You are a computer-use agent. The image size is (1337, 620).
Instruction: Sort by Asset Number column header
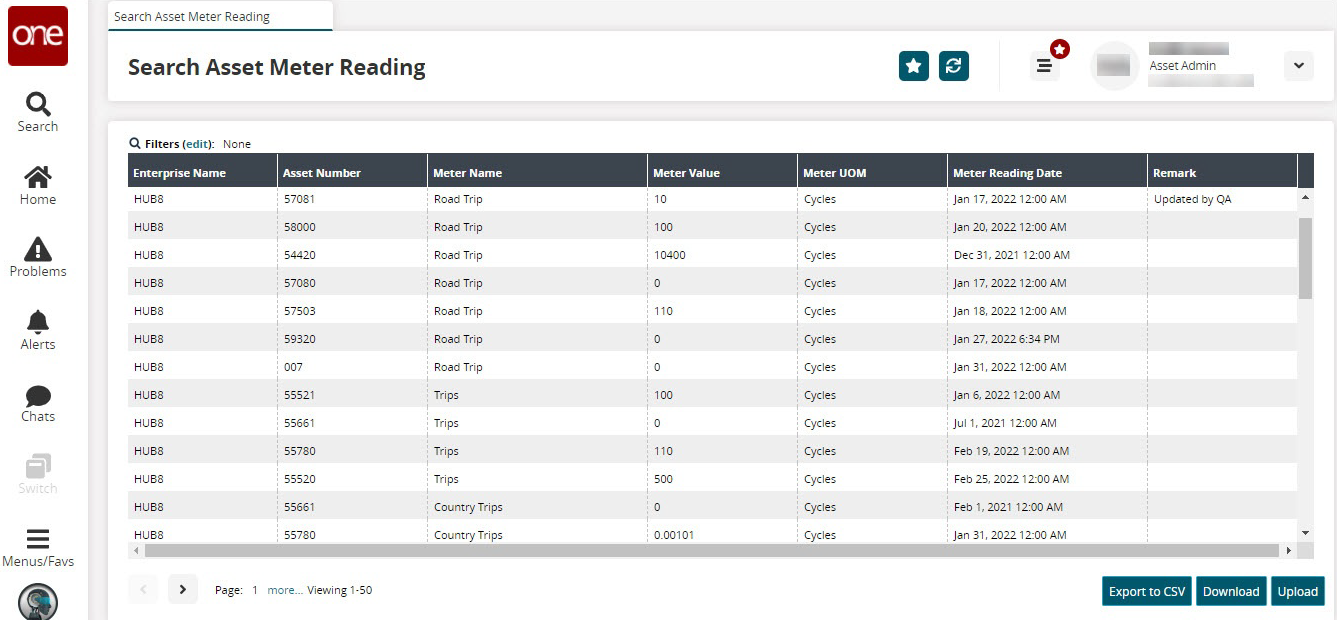(x=352, y=173)
